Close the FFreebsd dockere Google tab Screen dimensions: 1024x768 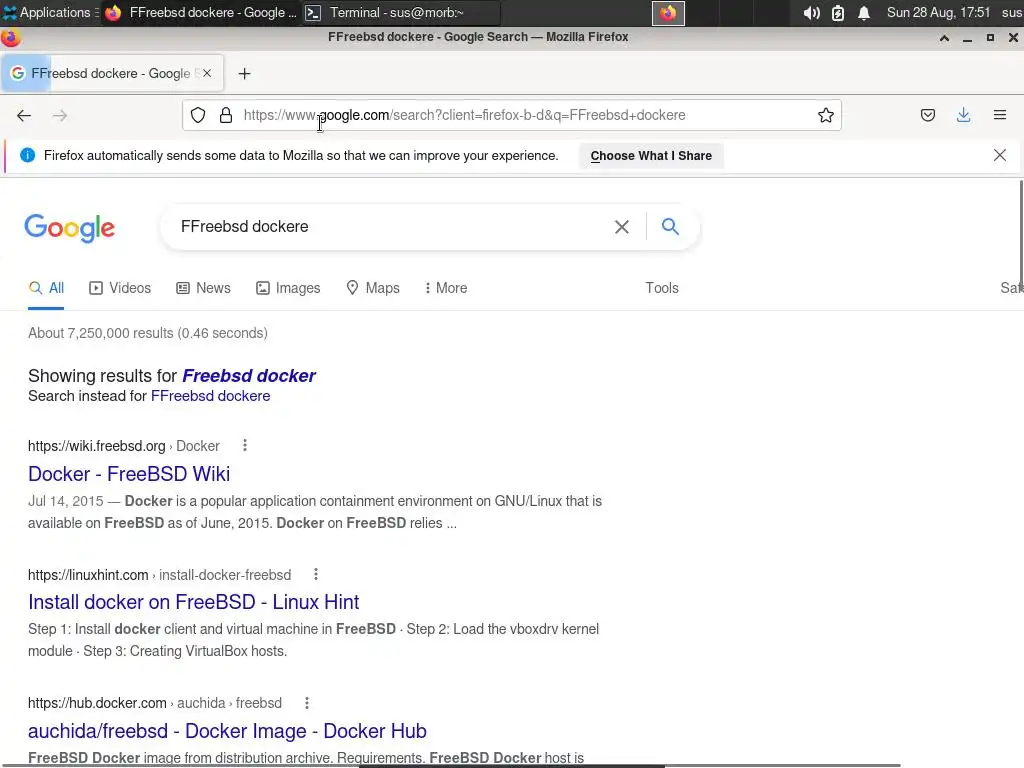point(207,73)
